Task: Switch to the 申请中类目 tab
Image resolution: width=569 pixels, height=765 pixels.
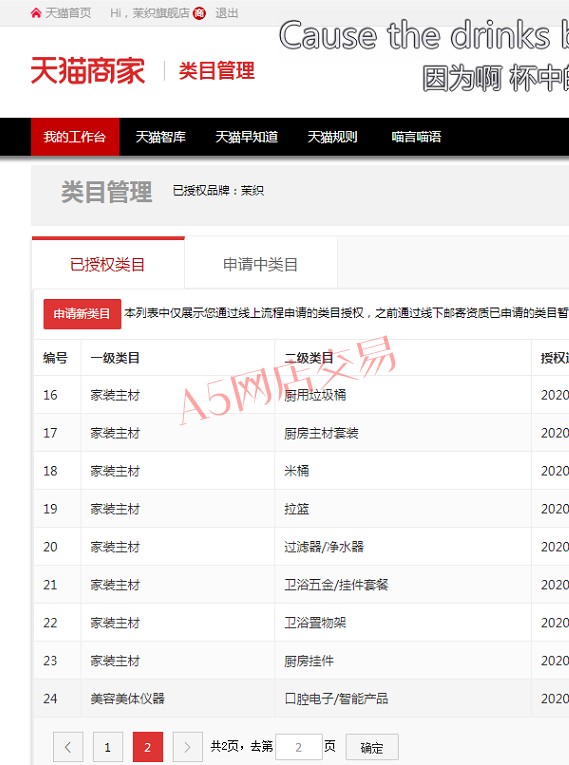Action: click(261, 263)
